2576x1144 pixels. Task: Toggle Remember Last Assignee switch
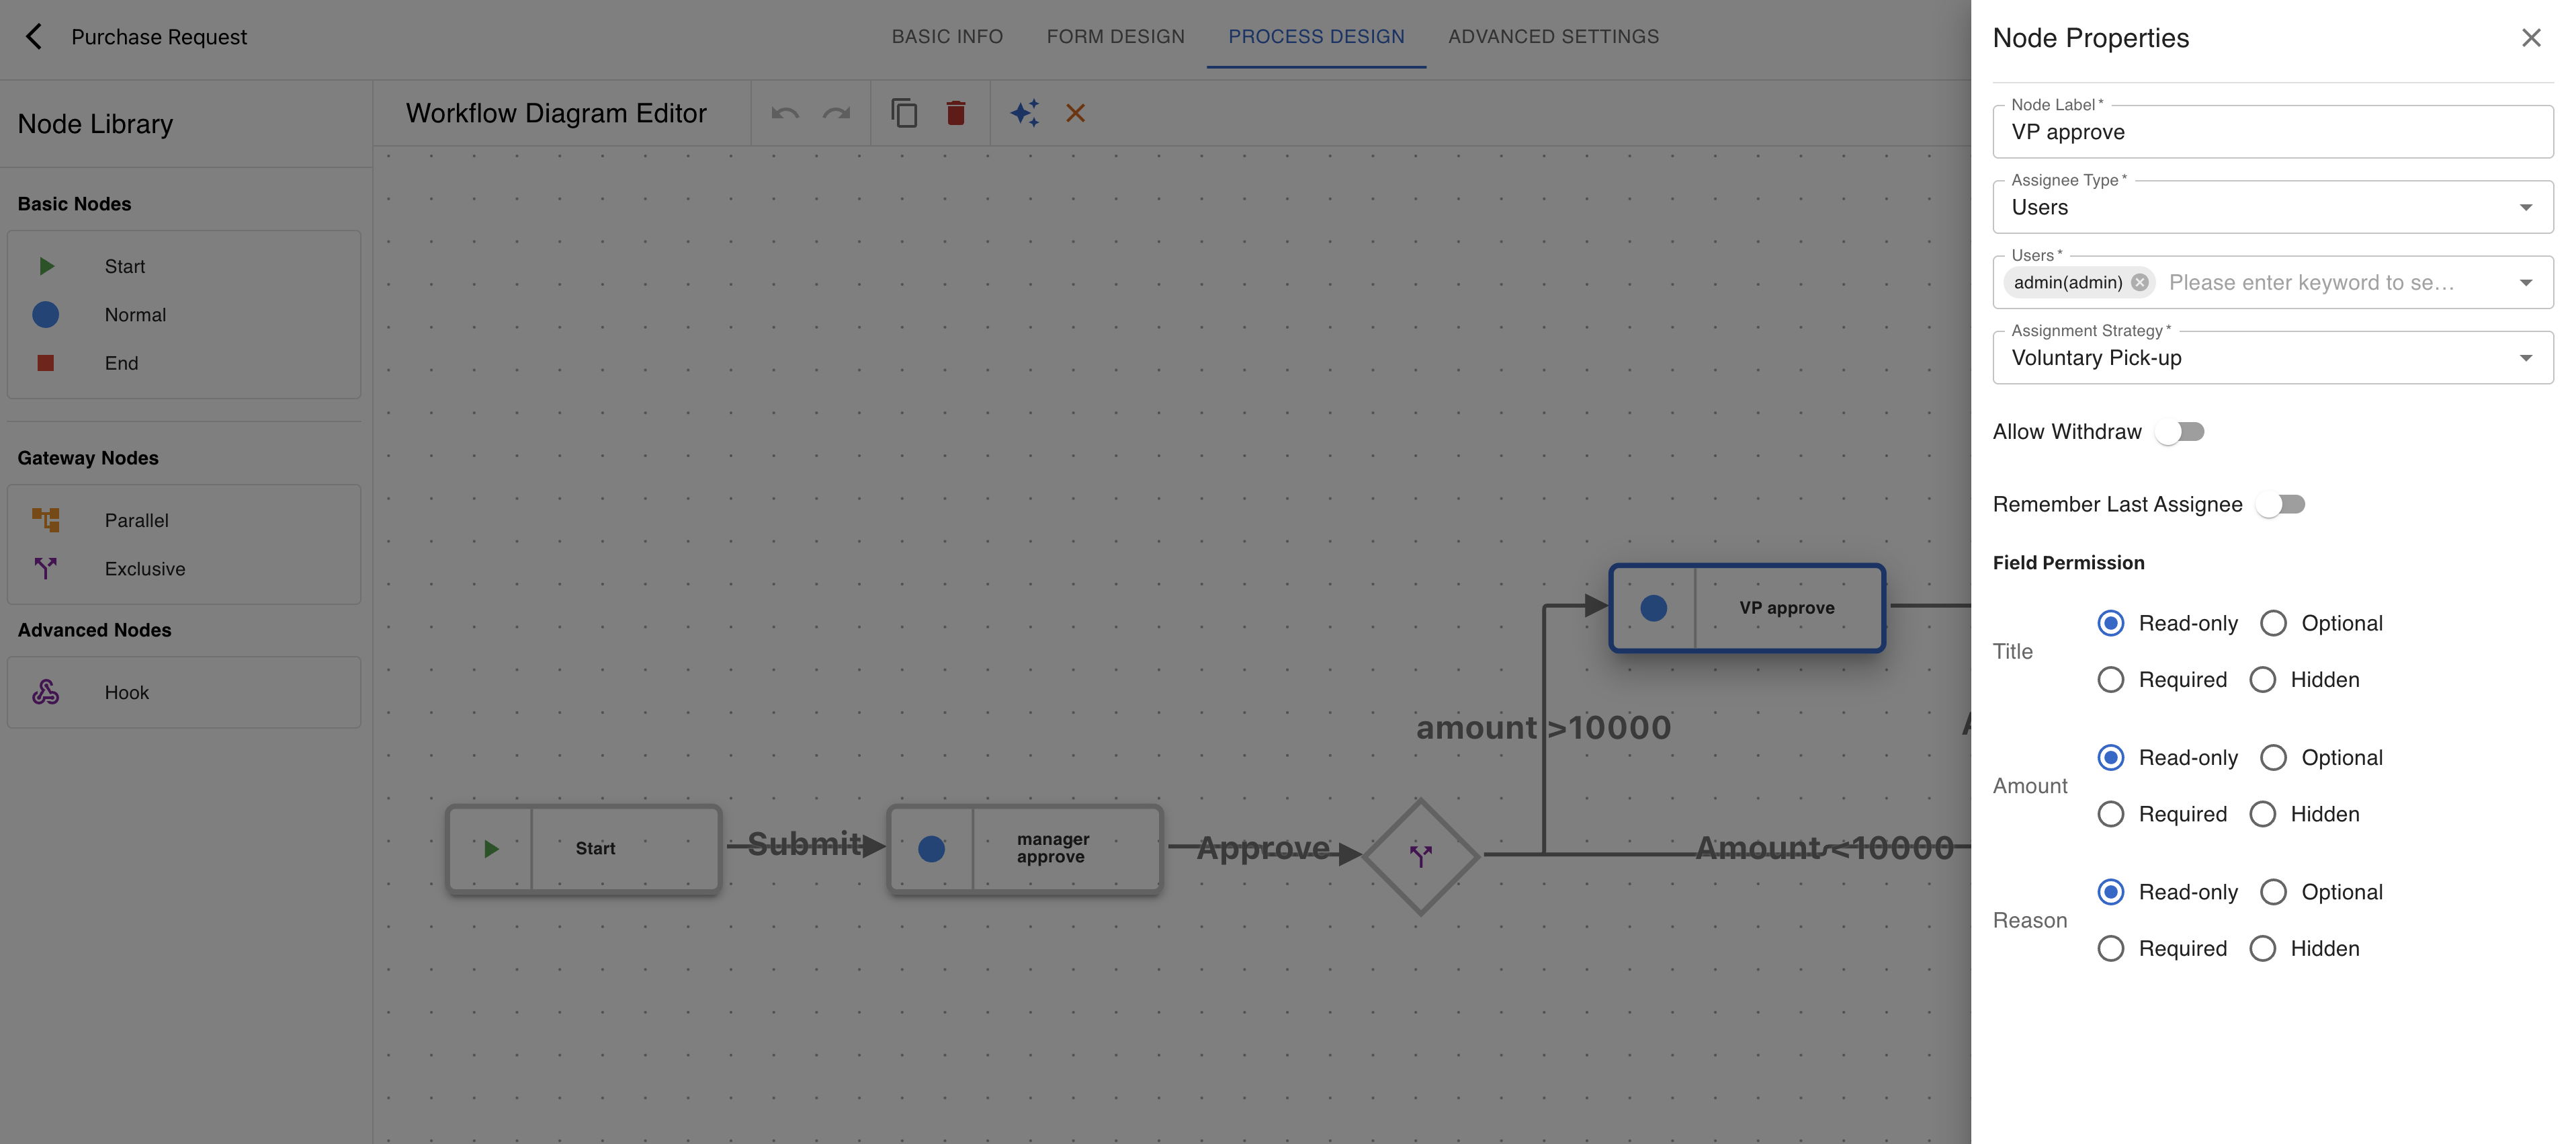tap(2281, 504)
